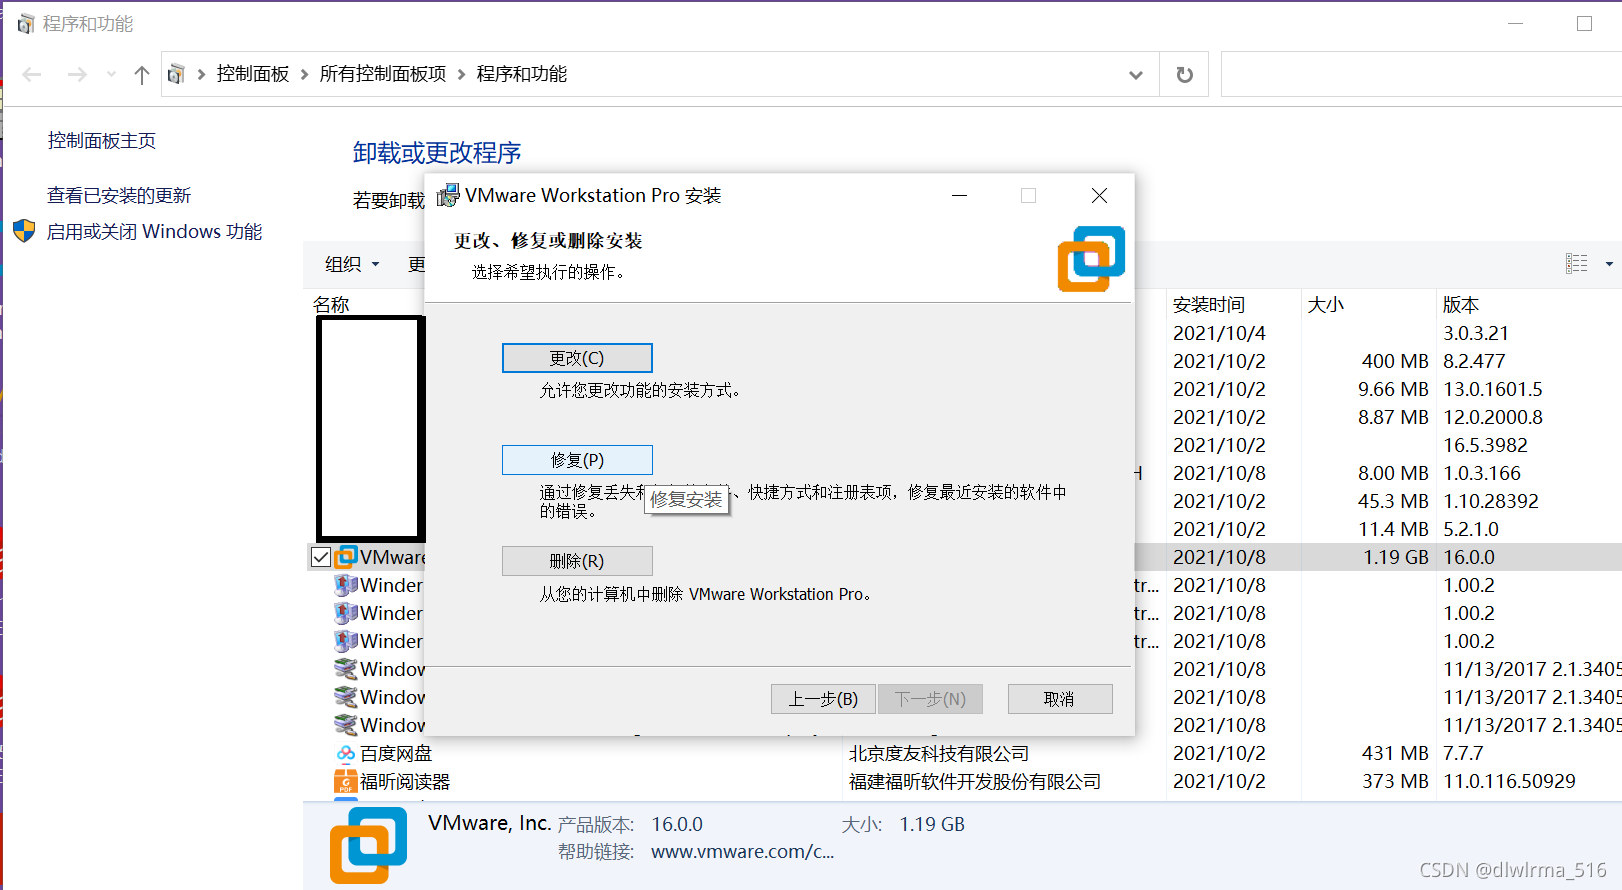Expand chevron after 控制面板 breadcrumb
This screenshot has width=1622, height=890.
[x=305, y=74]
